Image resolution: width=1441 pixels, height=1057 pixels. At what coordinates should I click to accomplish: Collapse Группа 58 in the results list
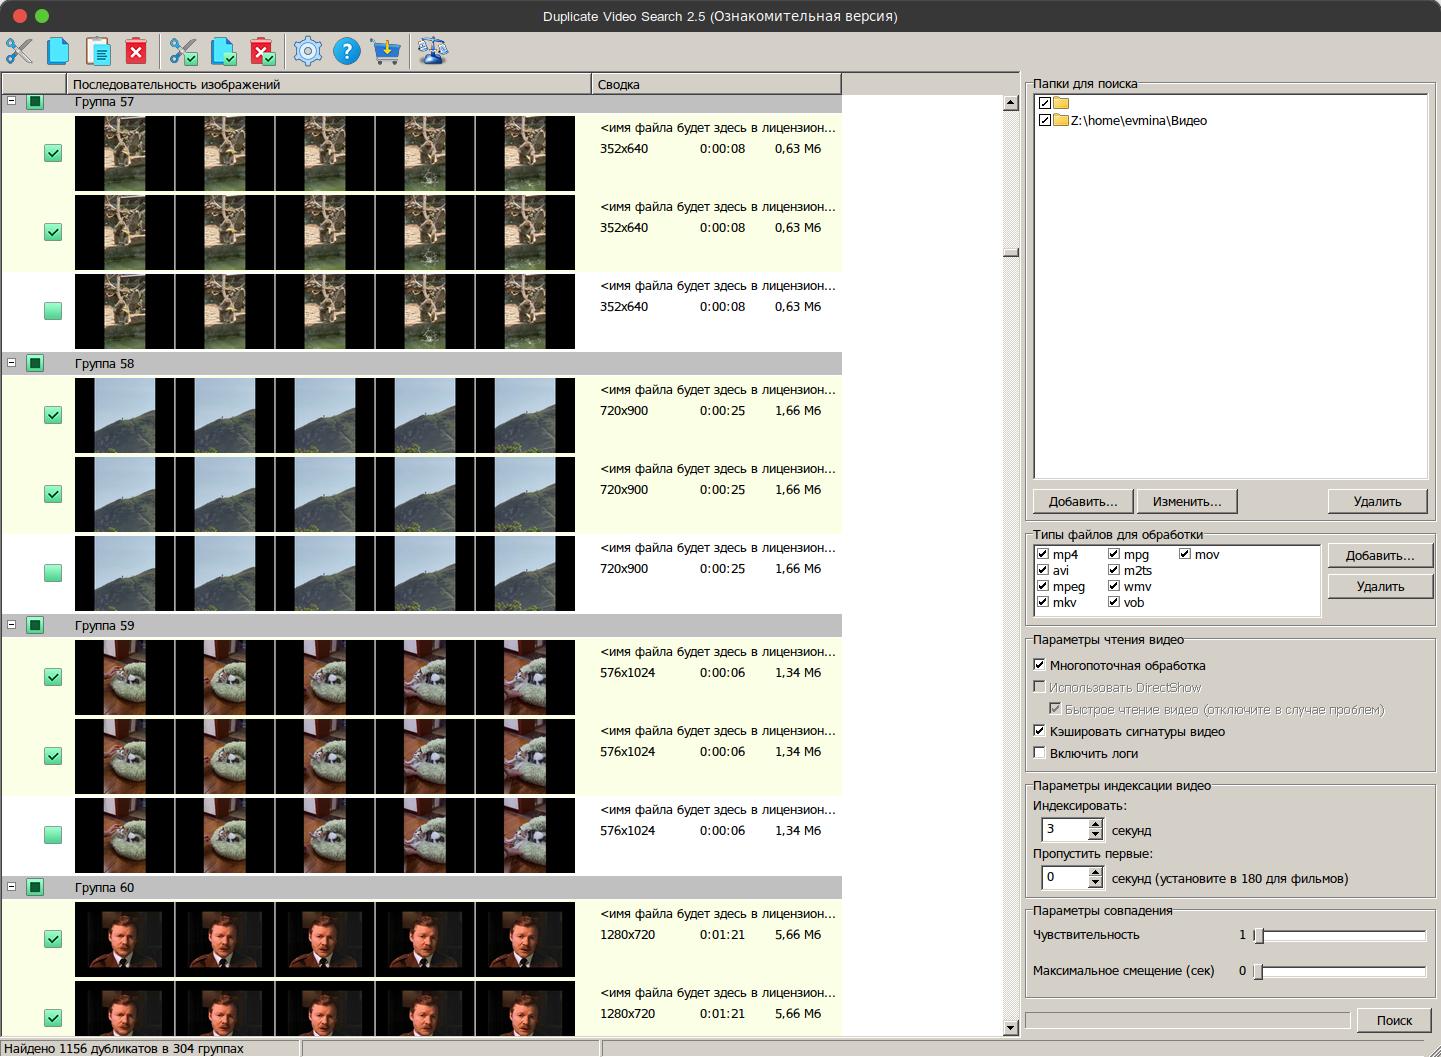click(12, 363)
